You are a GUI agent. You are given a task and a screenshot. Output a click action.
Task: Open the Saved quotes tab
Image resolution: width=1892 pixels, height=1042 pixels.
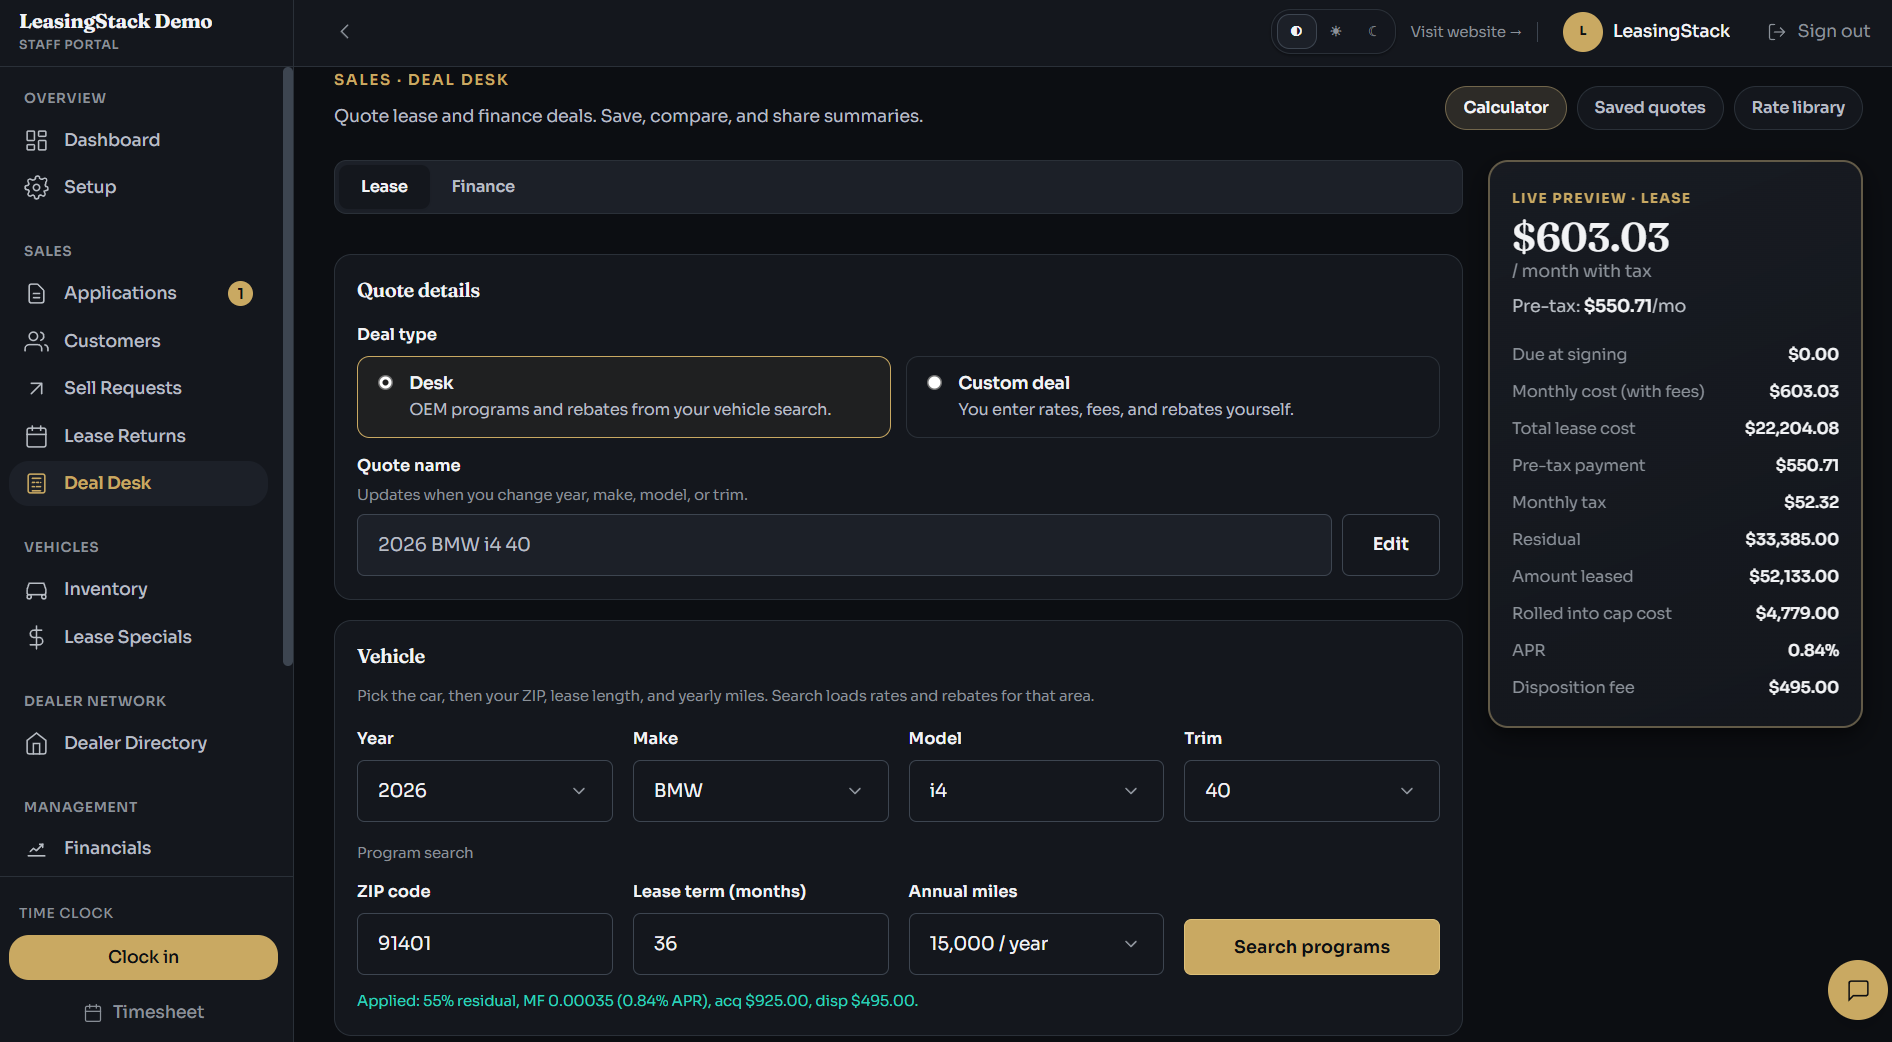[1650, 108]
